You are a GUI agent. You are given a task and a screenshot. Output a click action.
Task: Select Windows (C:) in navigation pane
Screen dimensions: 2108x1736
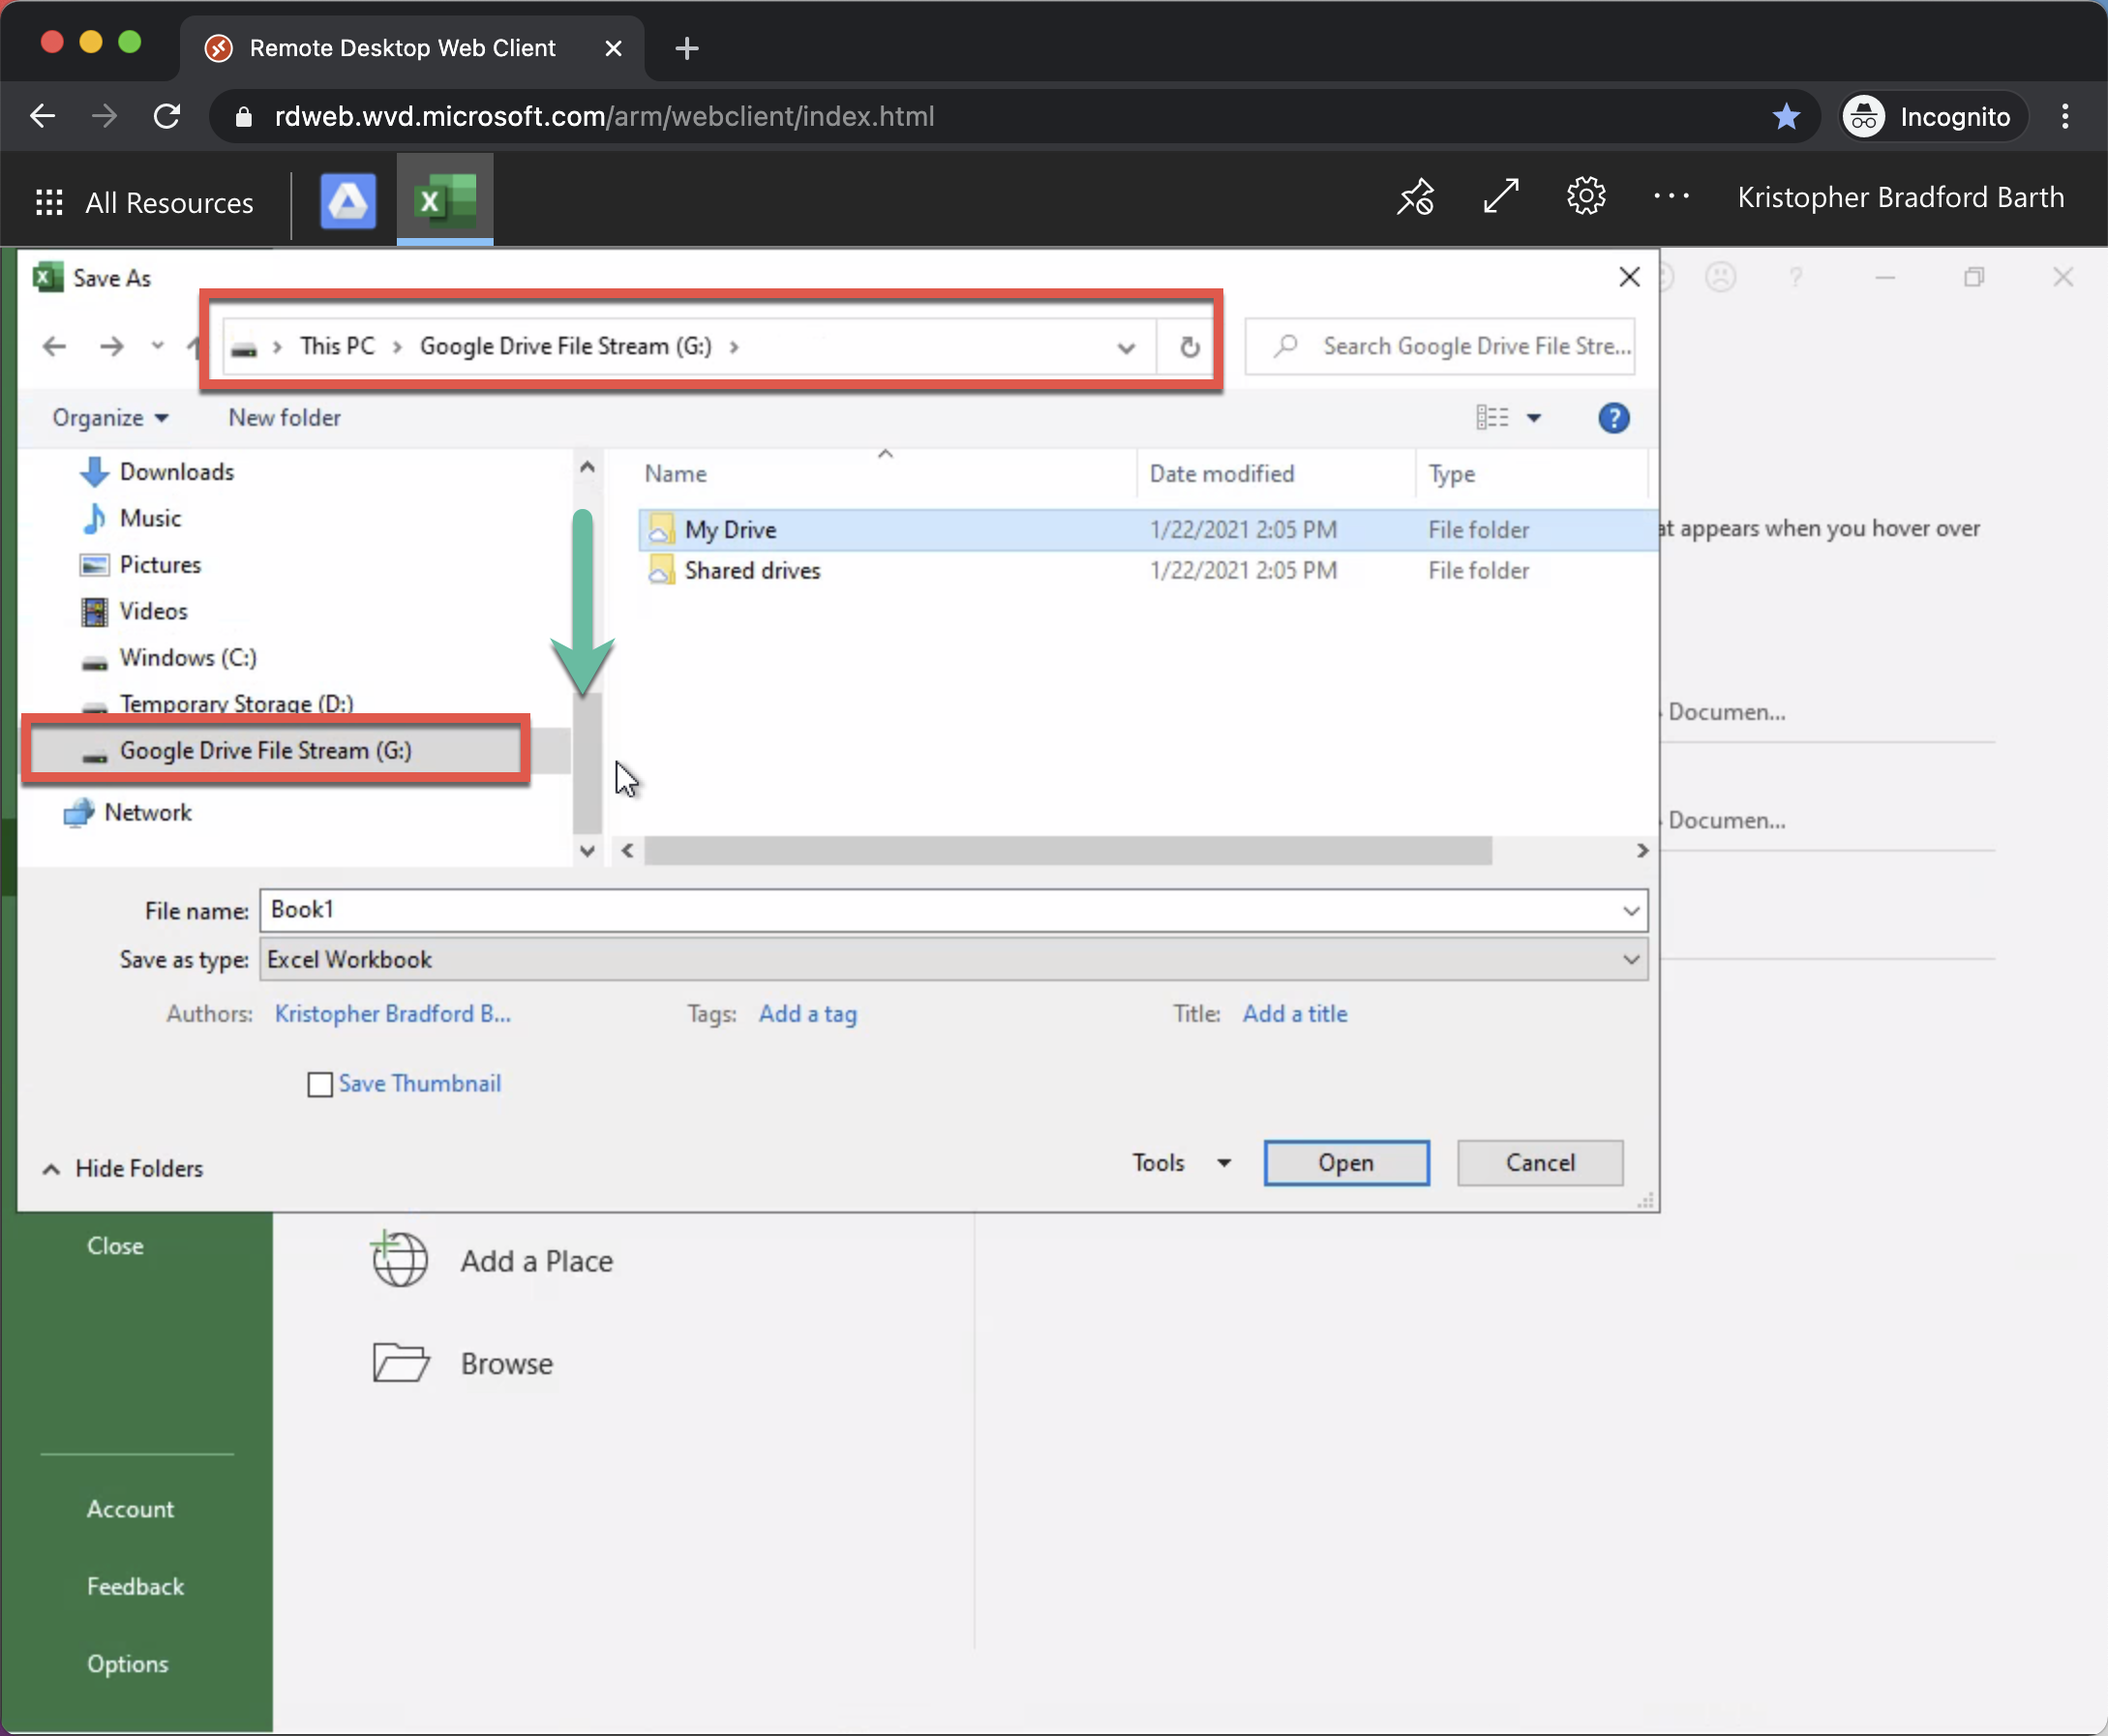pyautogui.click(x=188, y=658)
